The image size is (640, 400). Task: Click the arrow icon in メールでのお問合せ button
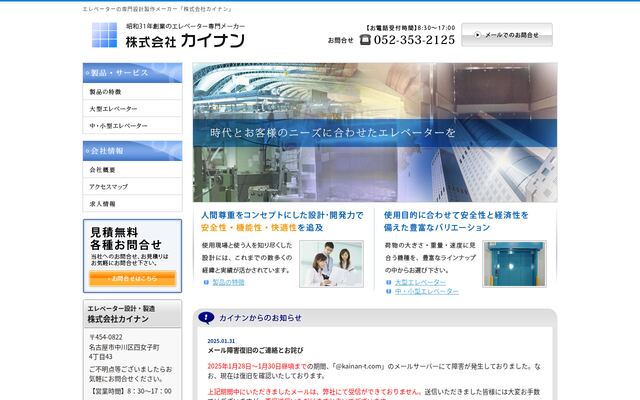coord(477,35)
